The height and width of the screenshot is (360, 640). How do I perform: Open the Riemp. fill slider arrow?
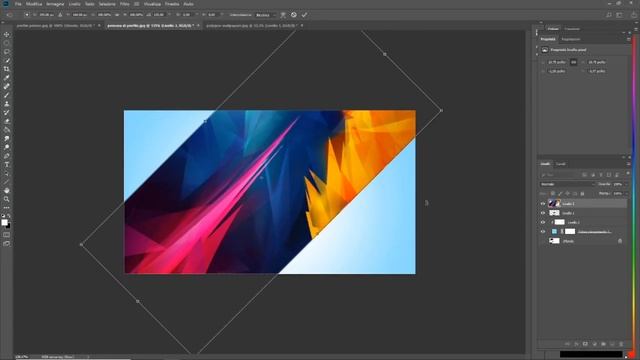click(627, 193)
